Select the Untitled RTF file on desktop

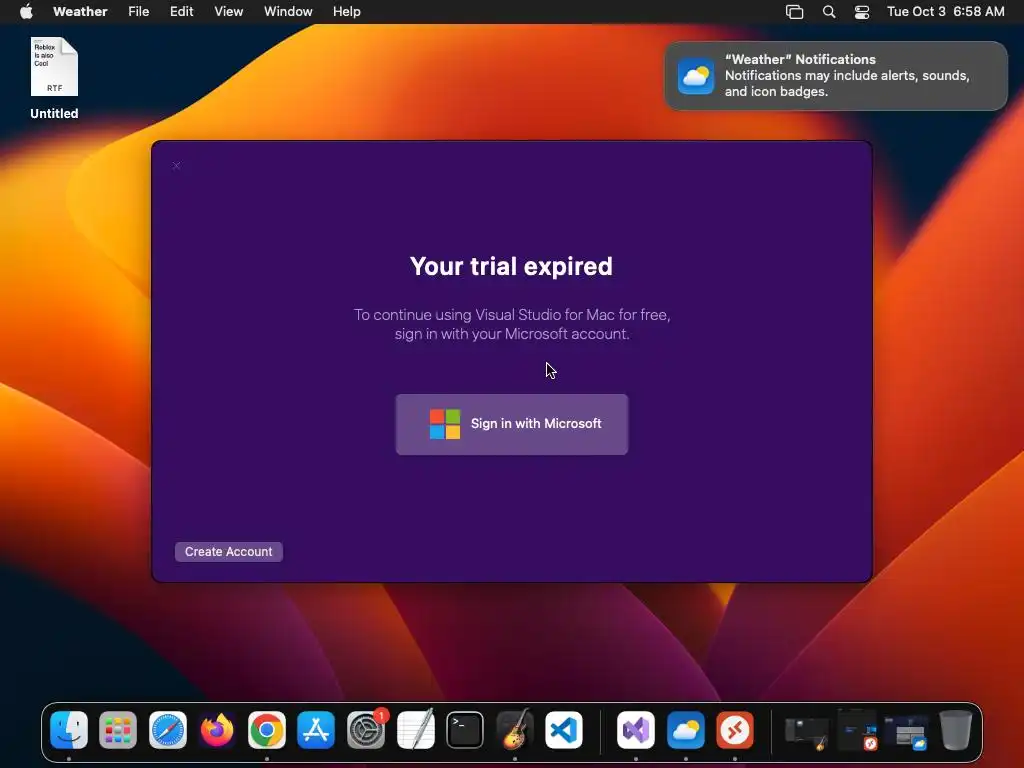[x=54, y=78]
